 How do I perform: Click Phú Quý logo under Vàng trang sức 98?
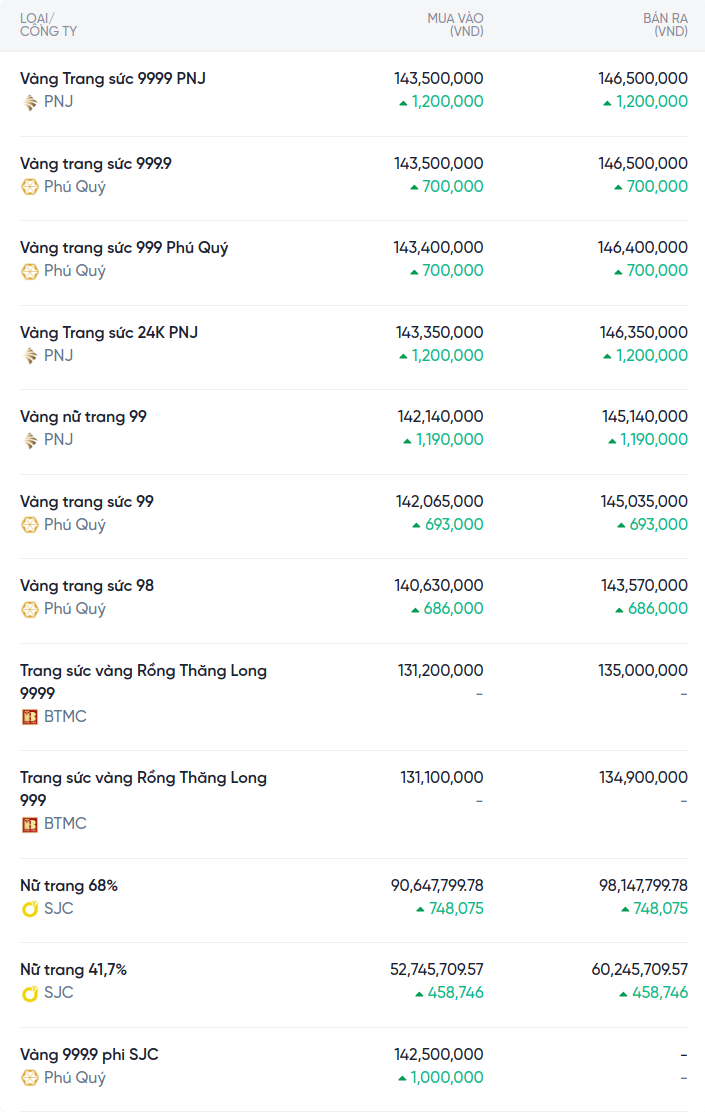point(30,609)
